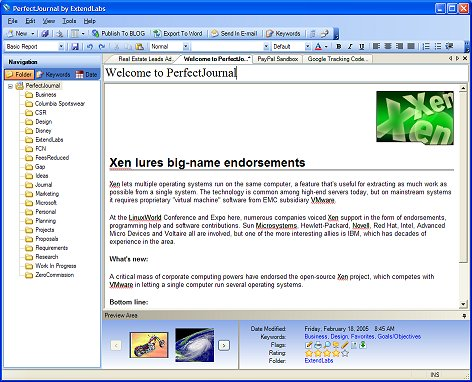Click the first gold rating star

coord(309,353)
